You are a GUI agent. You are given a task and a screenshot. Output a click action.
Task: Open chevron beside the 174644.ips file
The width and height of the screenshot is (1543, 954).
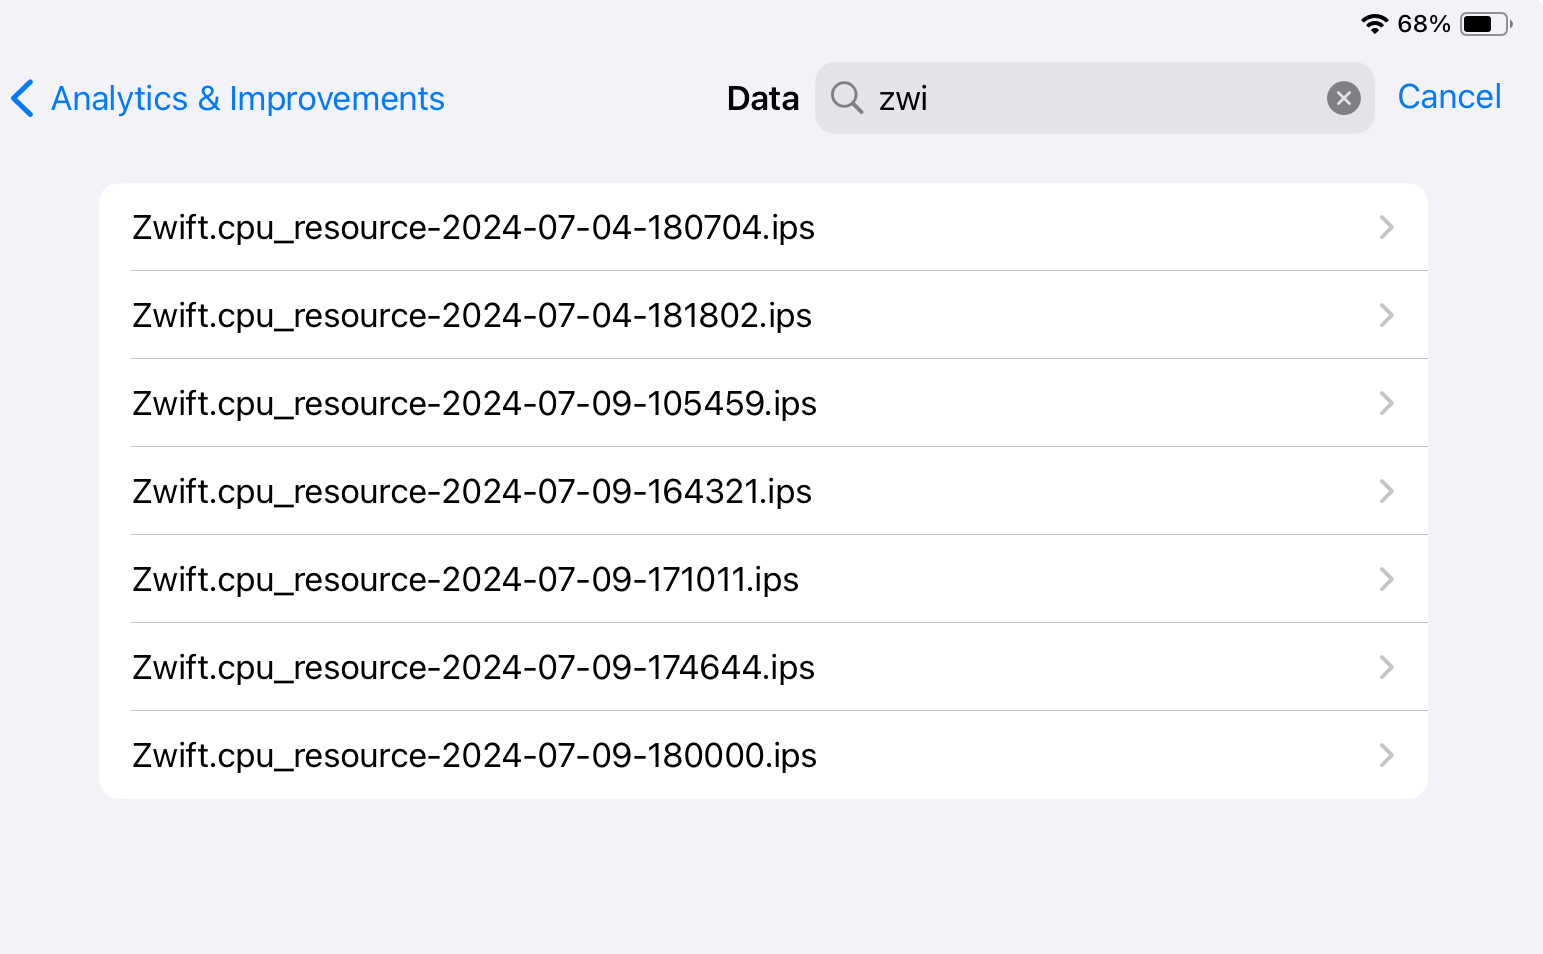point(1386,668)
